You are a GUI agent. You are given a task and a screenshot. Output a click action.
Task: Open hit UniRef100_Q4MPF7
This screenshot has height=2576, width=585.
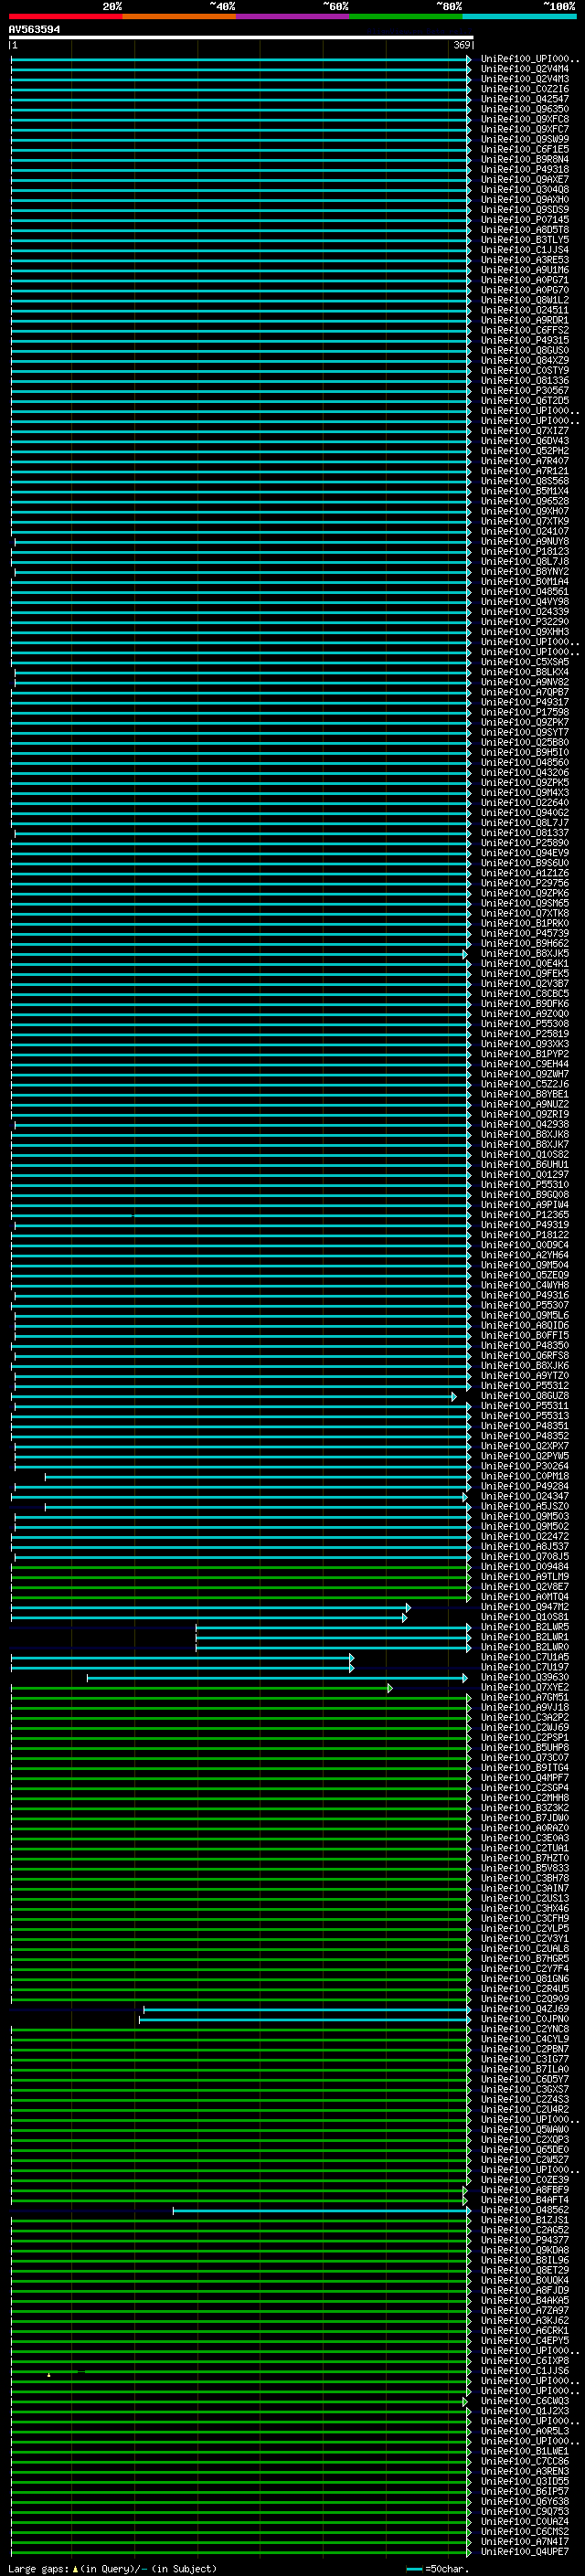[x=525, y=1777]
